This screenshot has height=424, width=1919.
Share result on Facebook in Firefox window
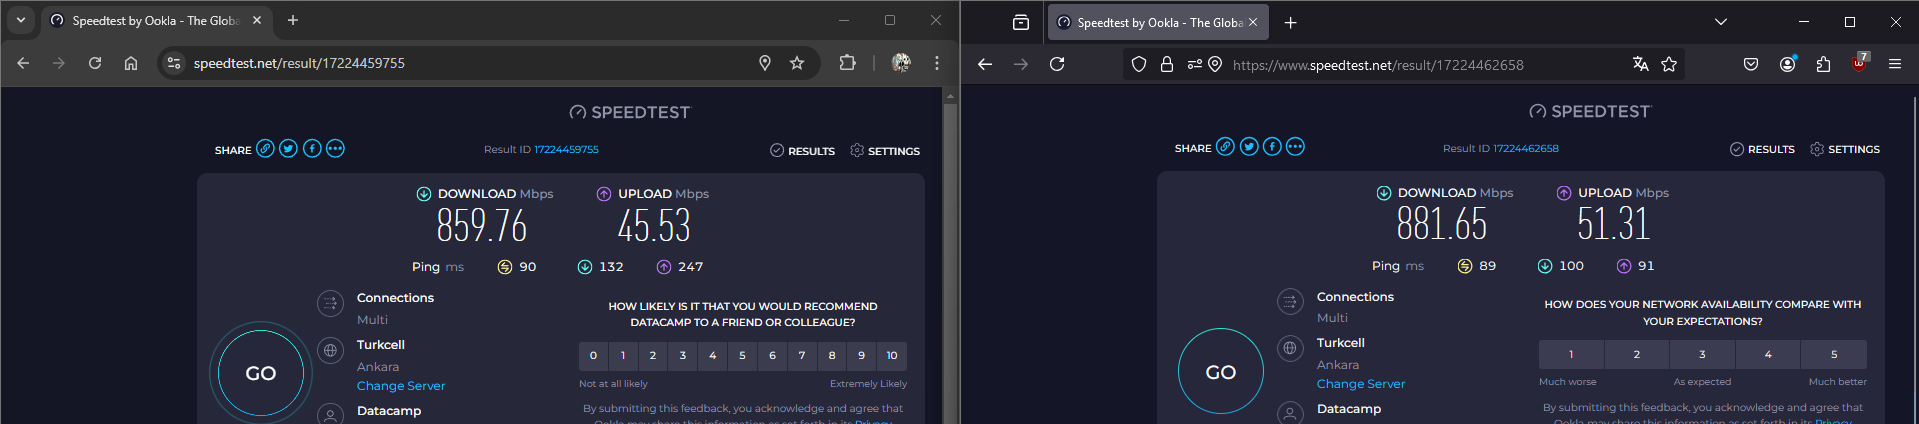(x=1272, y=147)
